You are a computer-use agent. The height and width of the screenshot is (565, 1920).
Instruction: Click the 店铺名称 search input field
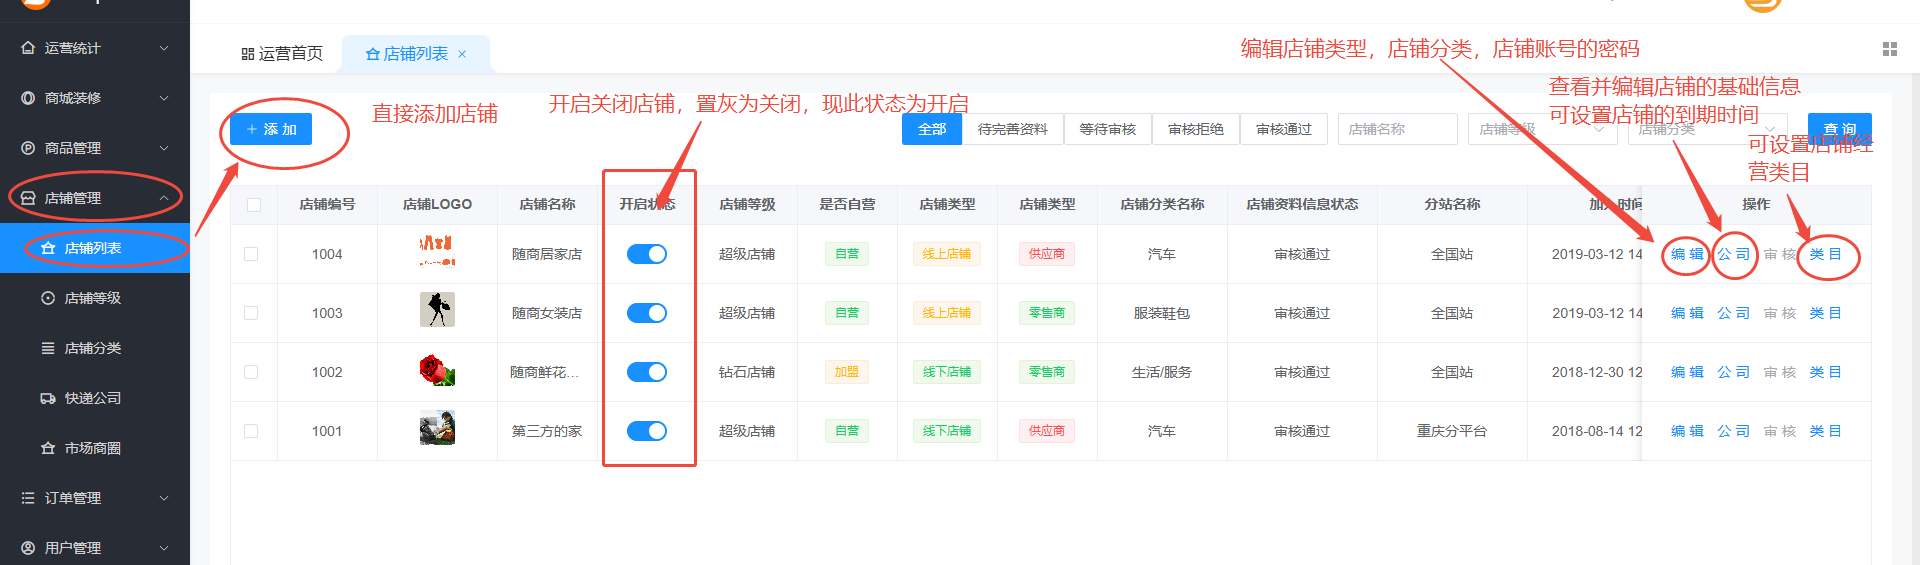1397,129
